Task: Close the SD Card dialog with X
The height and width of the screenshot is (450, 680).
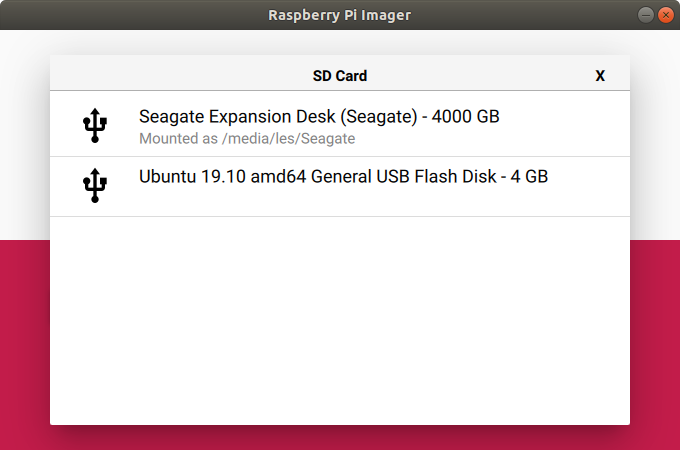Action: tap(600, 76)
